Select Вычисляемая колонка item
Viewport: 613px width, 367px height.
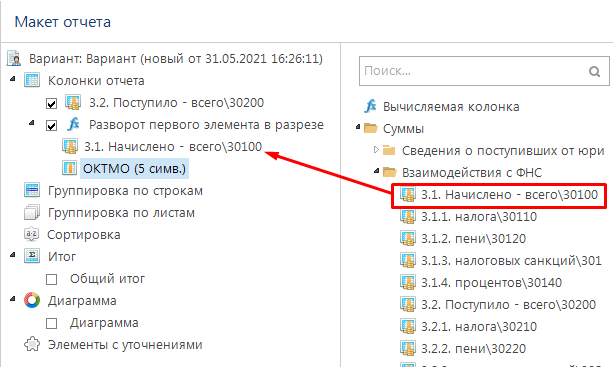point(451,107)
